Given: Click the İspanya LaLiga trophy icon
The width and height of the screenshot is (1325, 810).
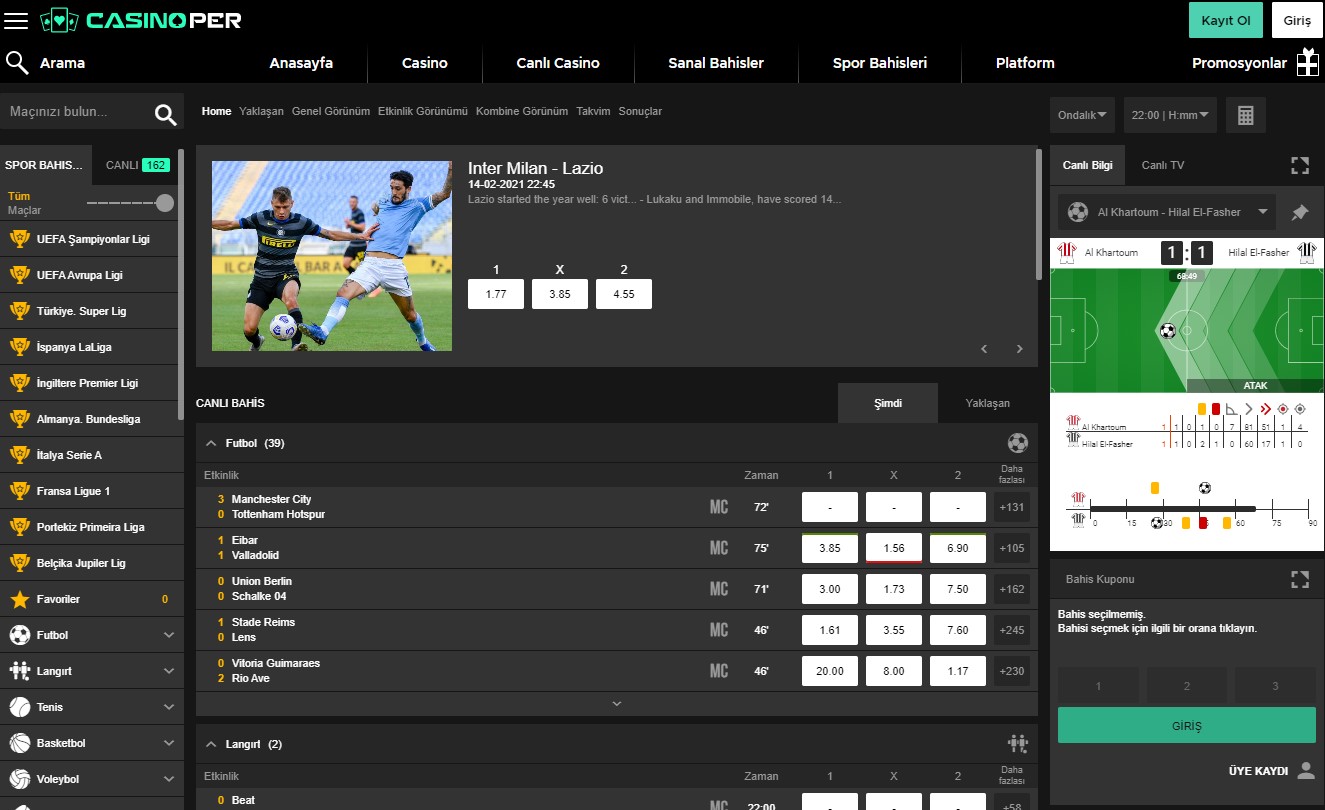Looking at the screenshot, I should point(19,347).
